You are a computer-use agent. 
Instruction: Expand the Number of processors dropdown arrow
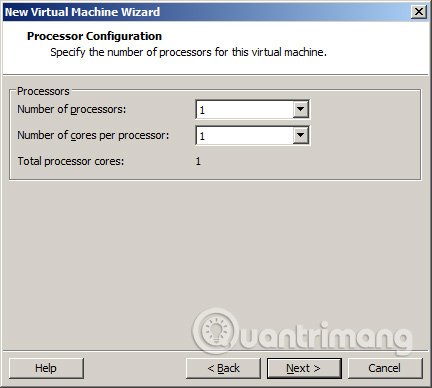(x=300, y=109)
